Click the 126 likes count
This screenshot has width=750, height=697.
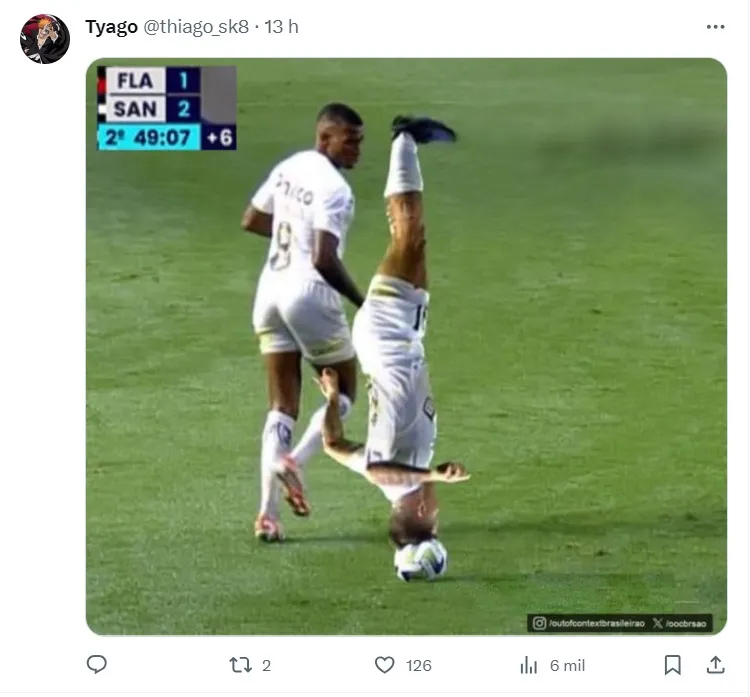[x=419, y=666]
